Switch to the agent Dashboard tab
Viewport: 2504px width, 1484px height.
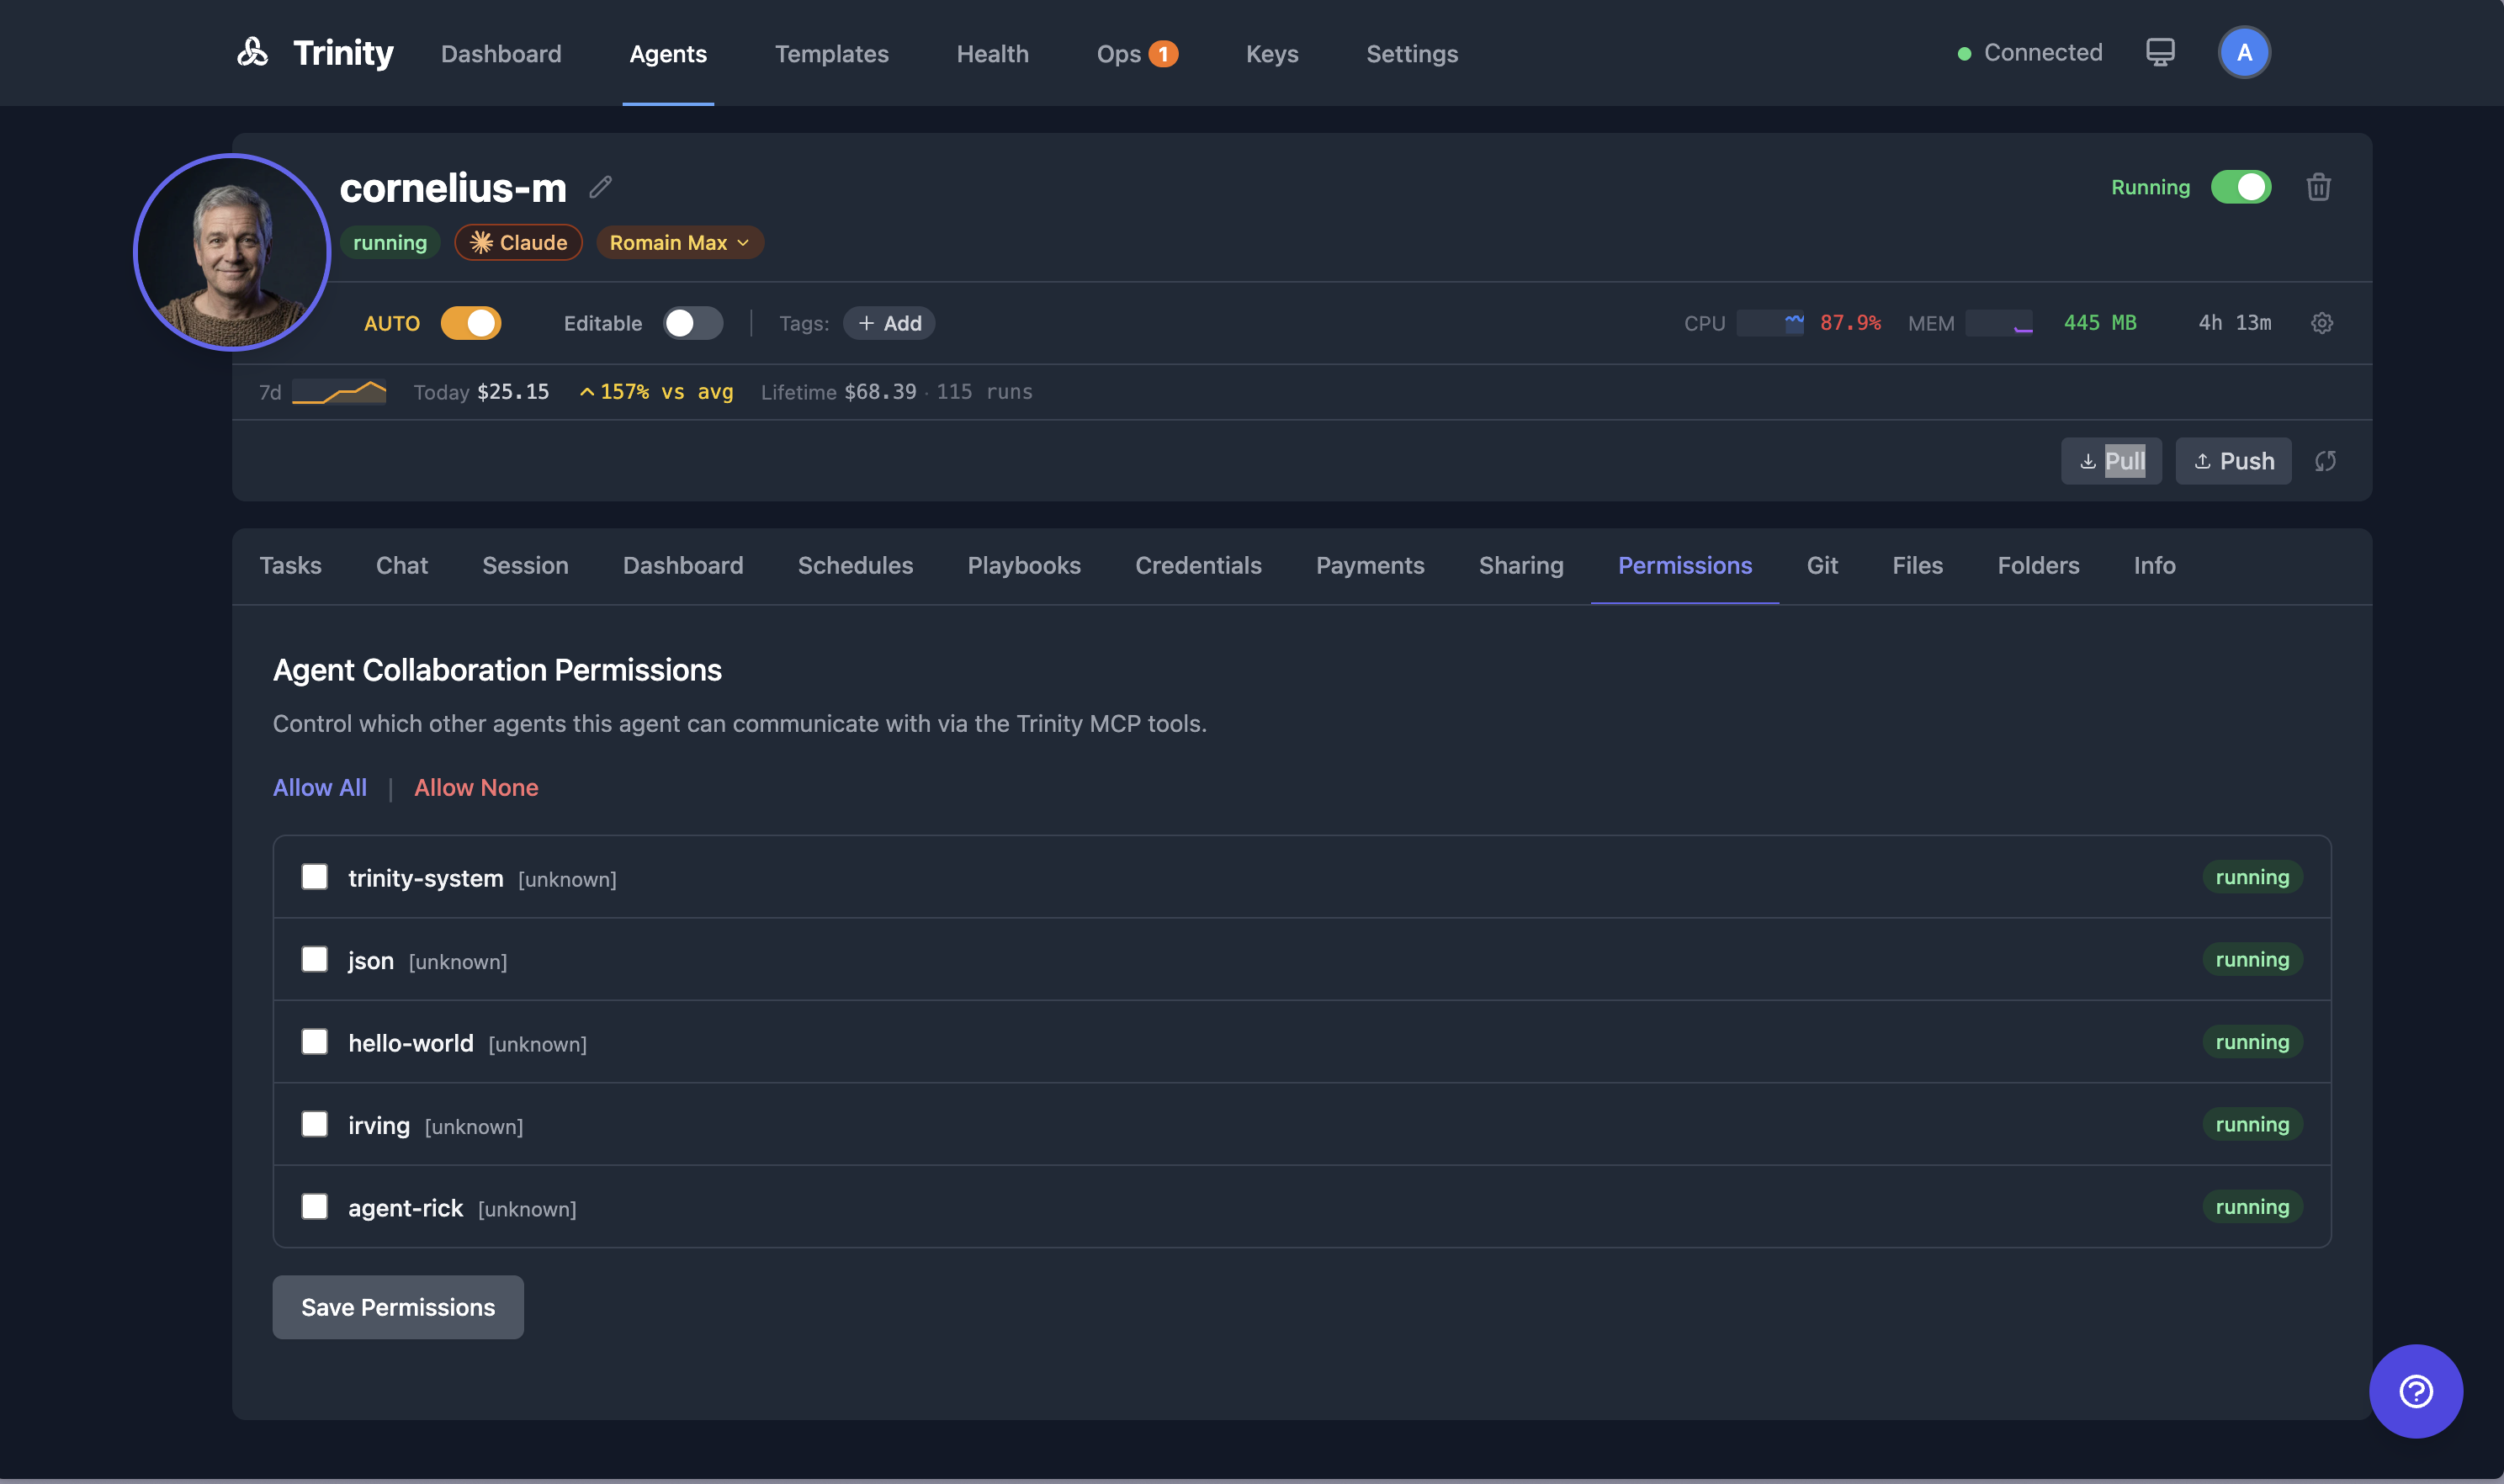683,565
